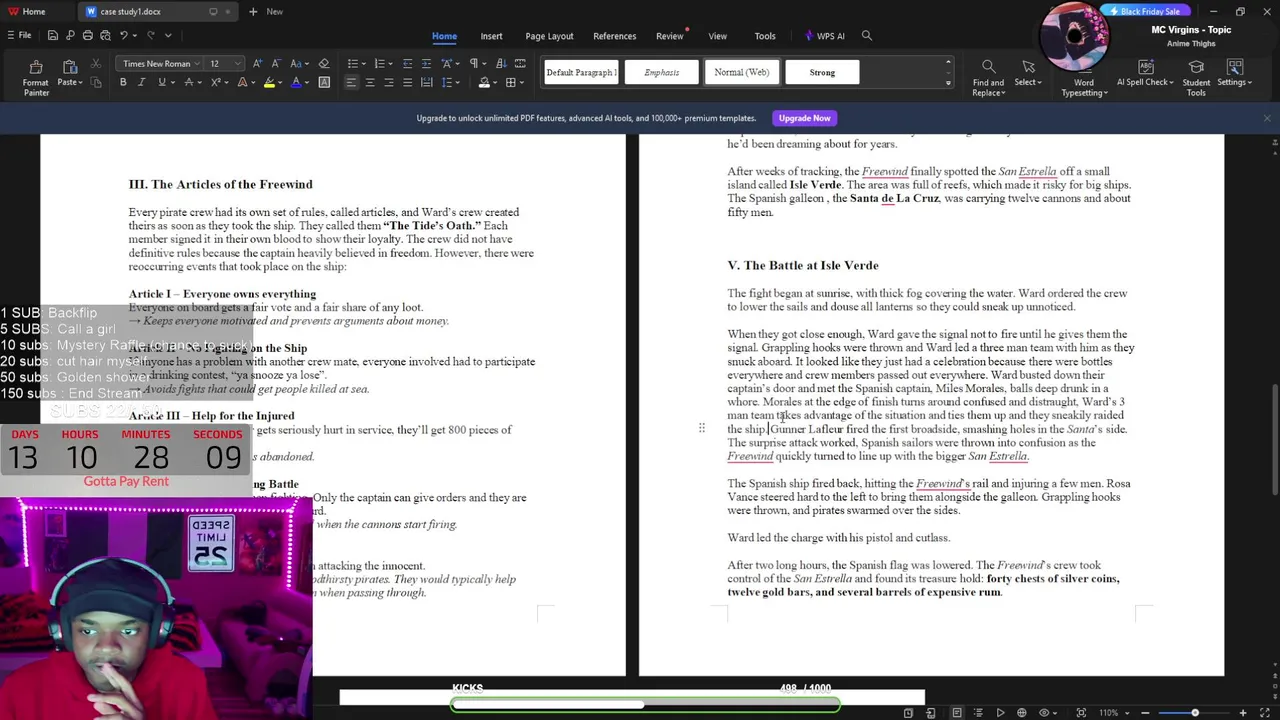Enter full screen using the bottom-right corner icon
The width and height of the screenshot is (1280, 720).
pyautogui.click(x=1265, y=713)
